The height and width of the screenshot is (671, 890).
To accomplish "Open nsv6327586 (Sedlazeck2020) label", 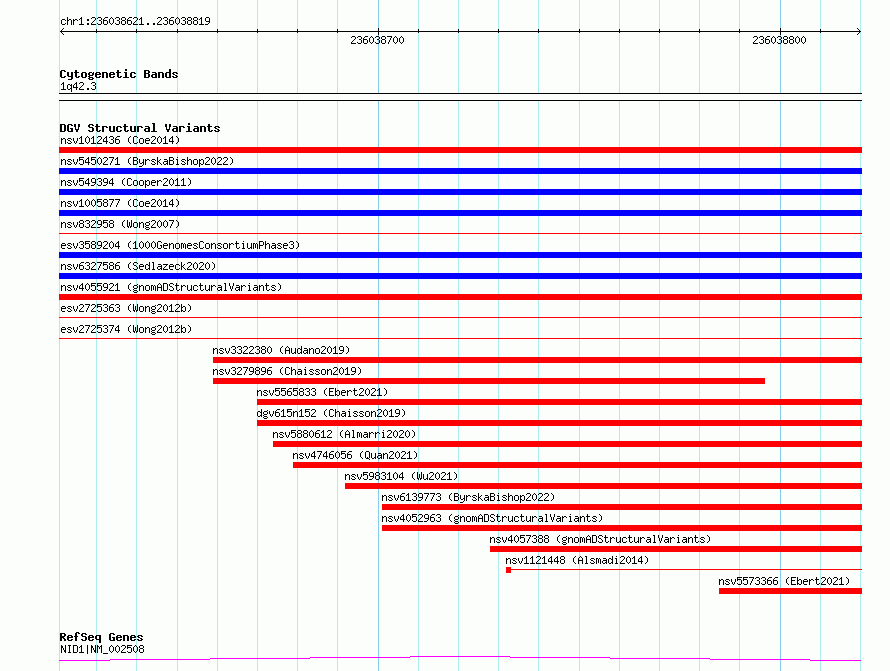I will pyautogui.click(x=138, y=266).
